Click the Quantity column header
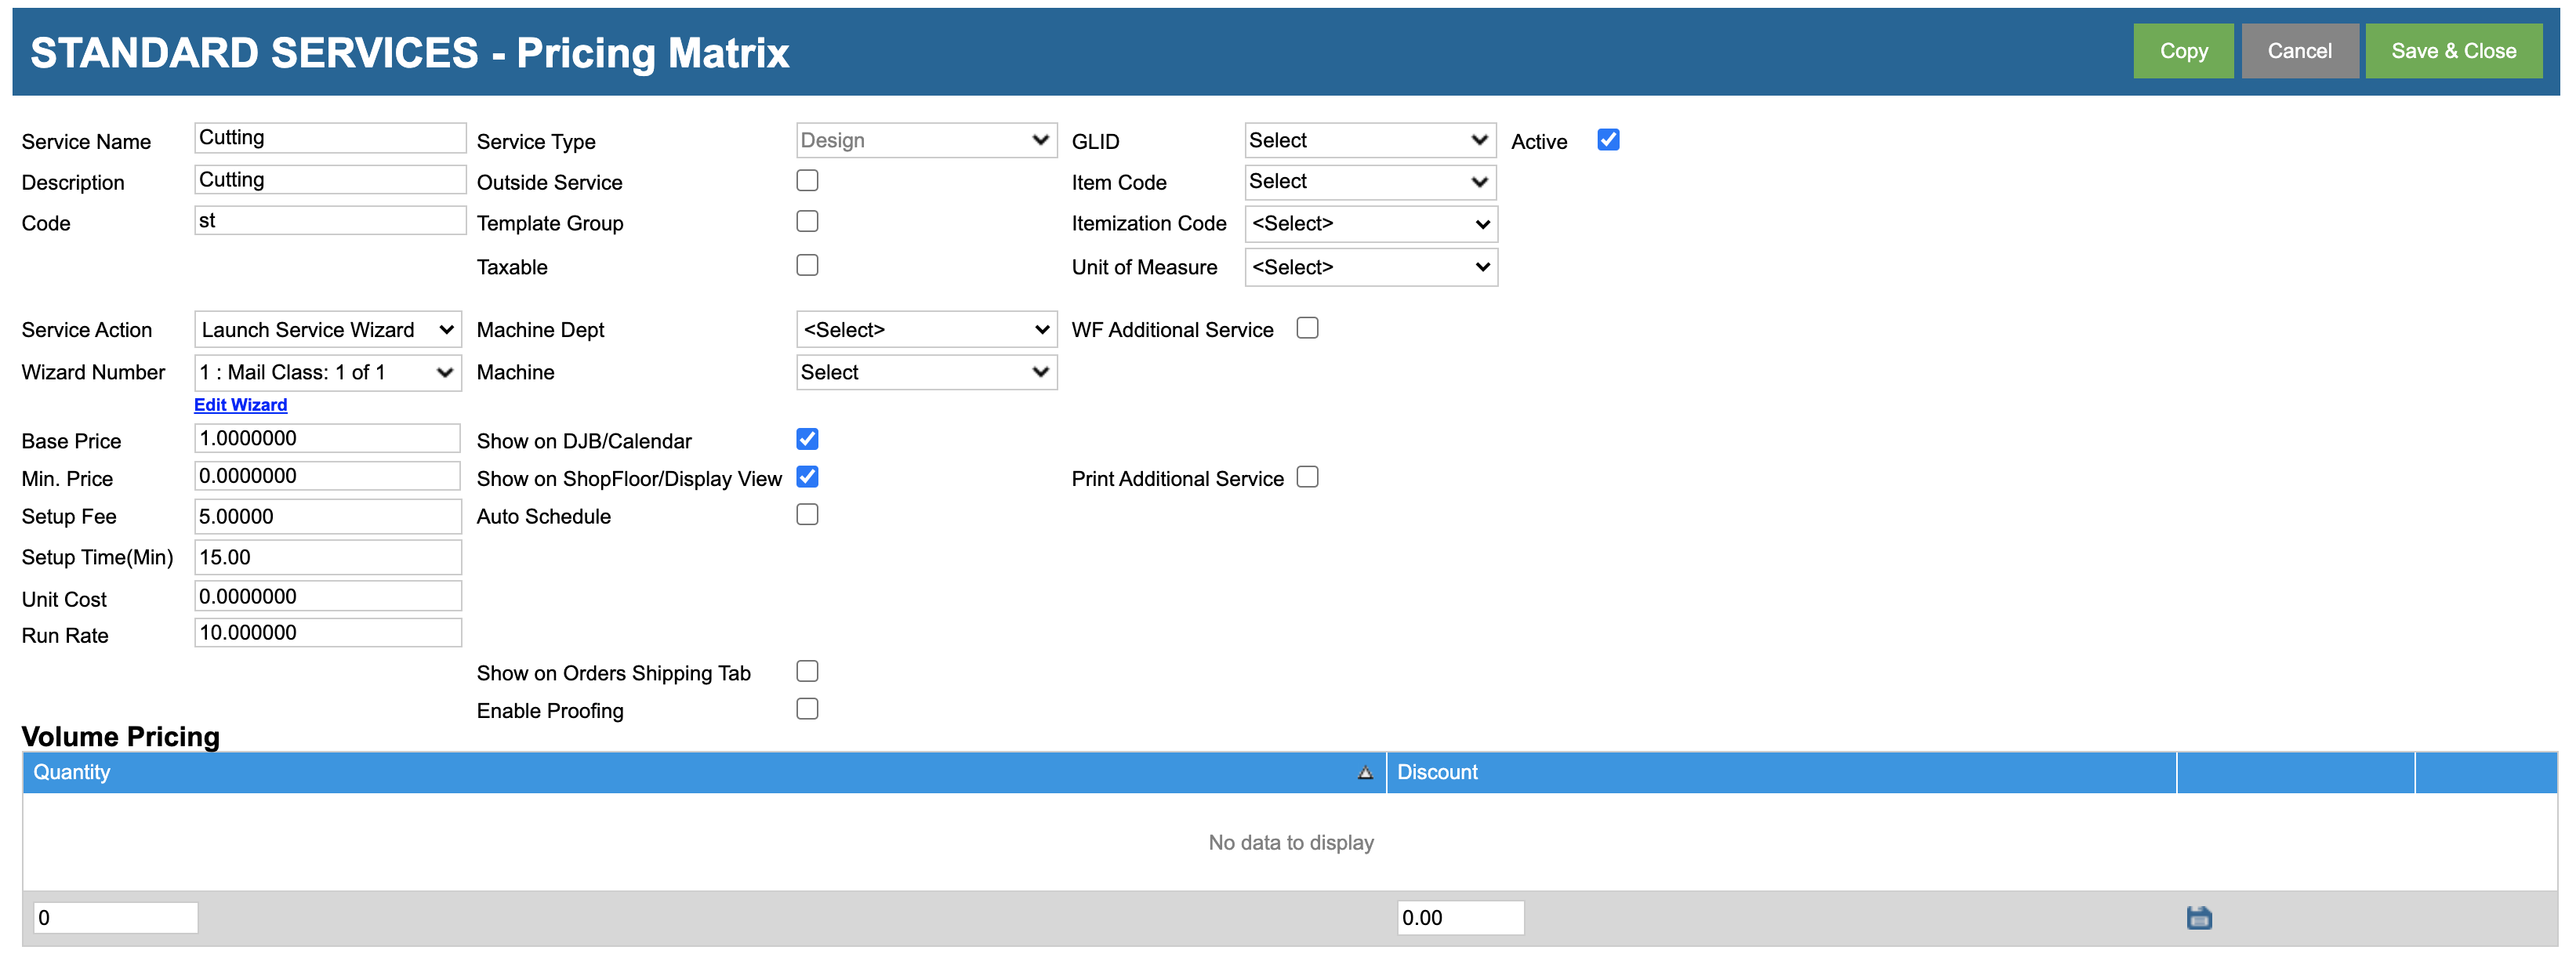 [x=704, y=772]
